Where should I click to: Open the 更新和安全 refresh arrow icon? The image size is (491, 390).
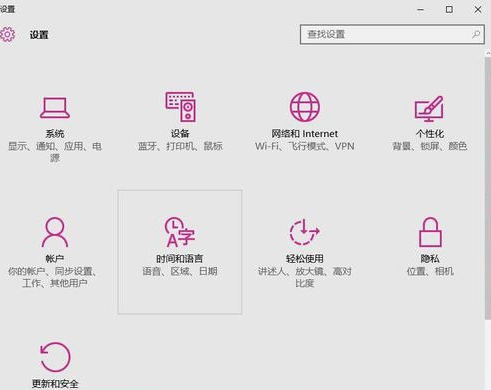click(55, 357)
